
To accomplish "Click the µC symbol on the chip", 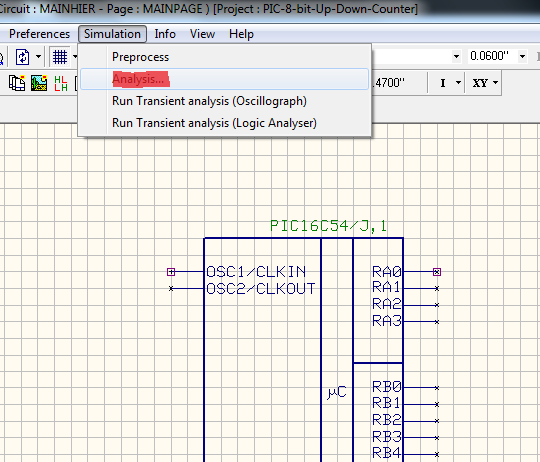I will 336,392.
